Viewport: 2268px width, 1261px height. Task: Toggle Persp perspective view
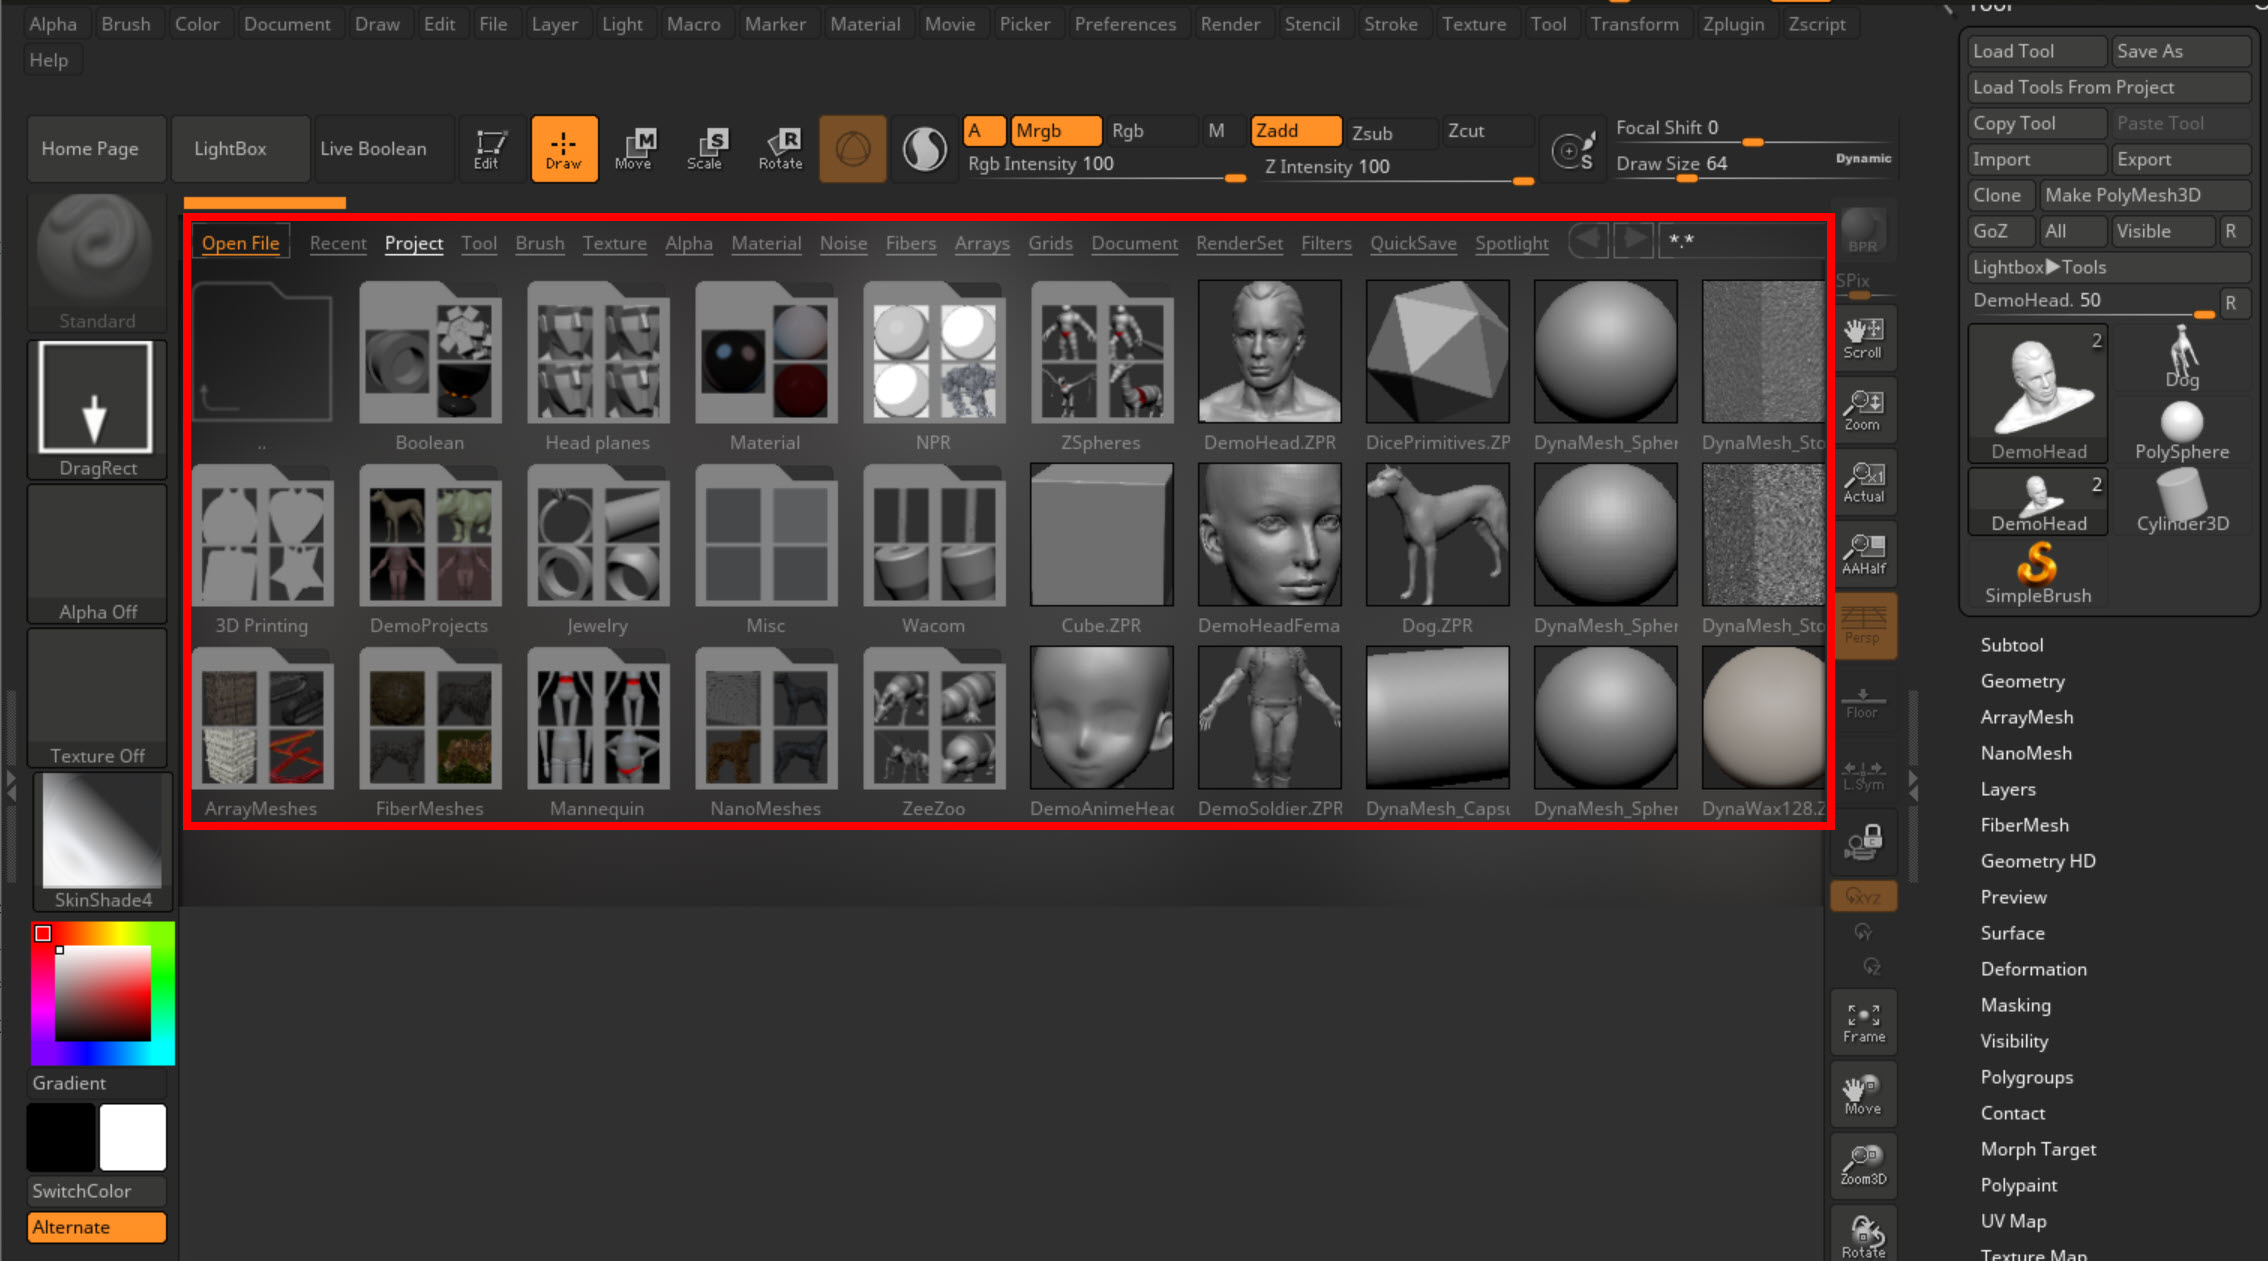[x=1863, y=625]
